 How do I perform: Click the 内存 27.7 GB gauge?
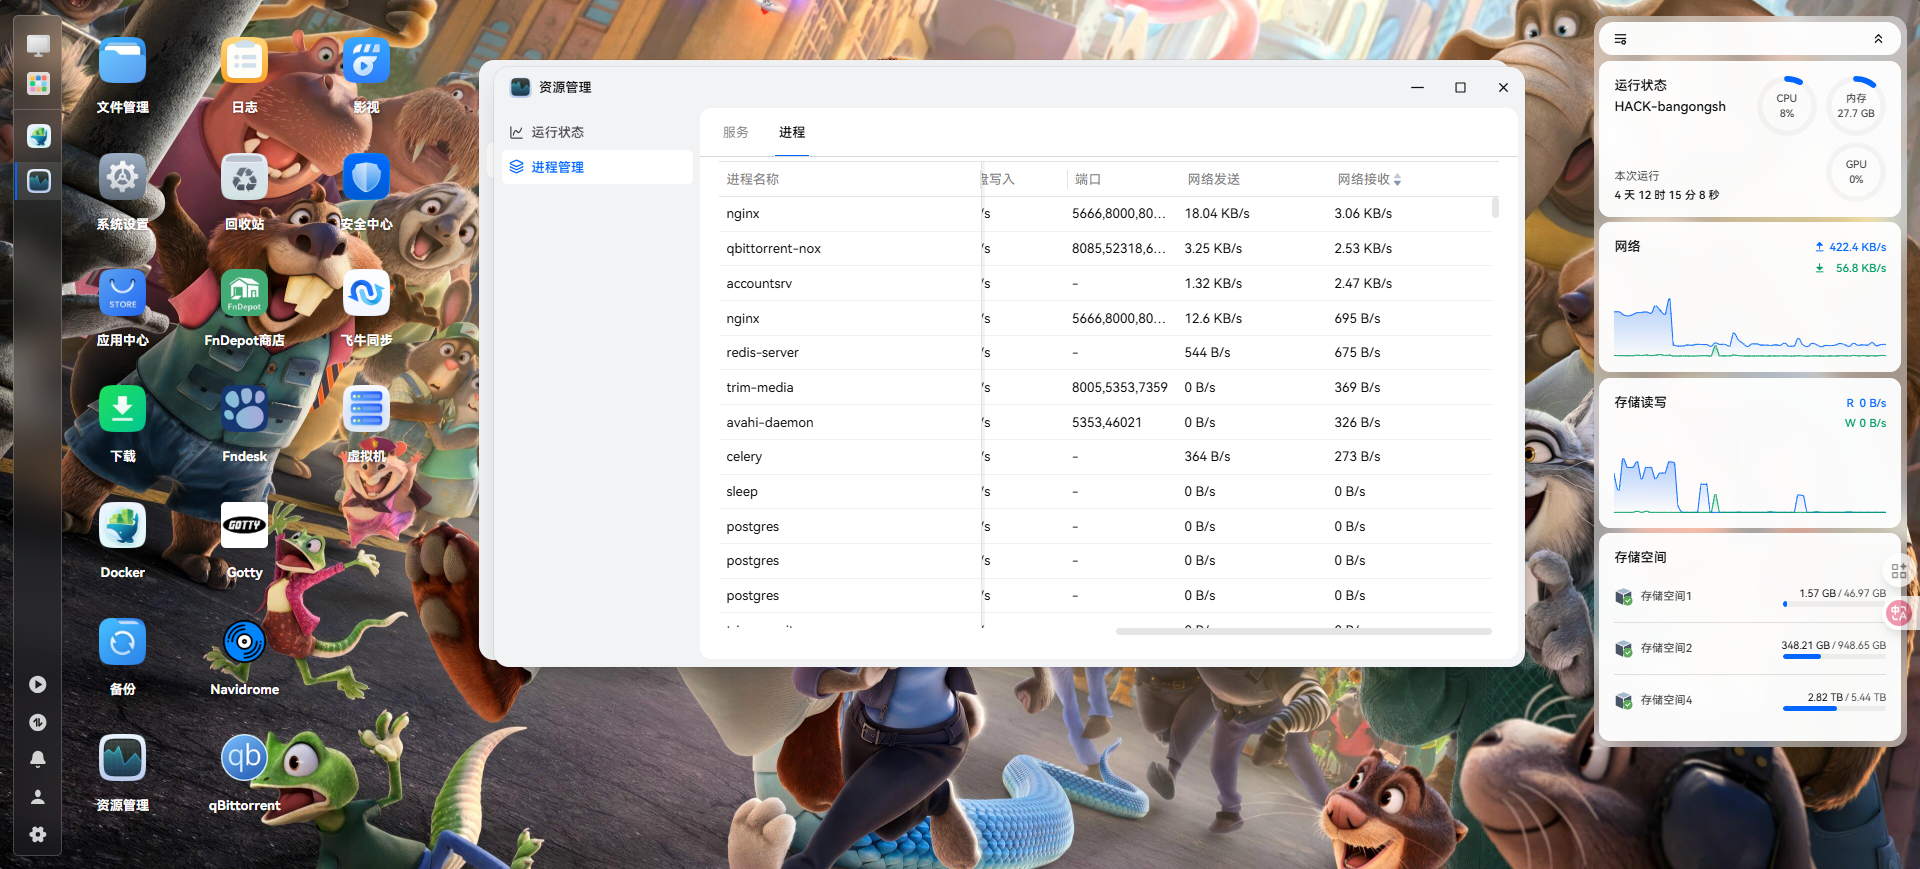click(1856, 105)
